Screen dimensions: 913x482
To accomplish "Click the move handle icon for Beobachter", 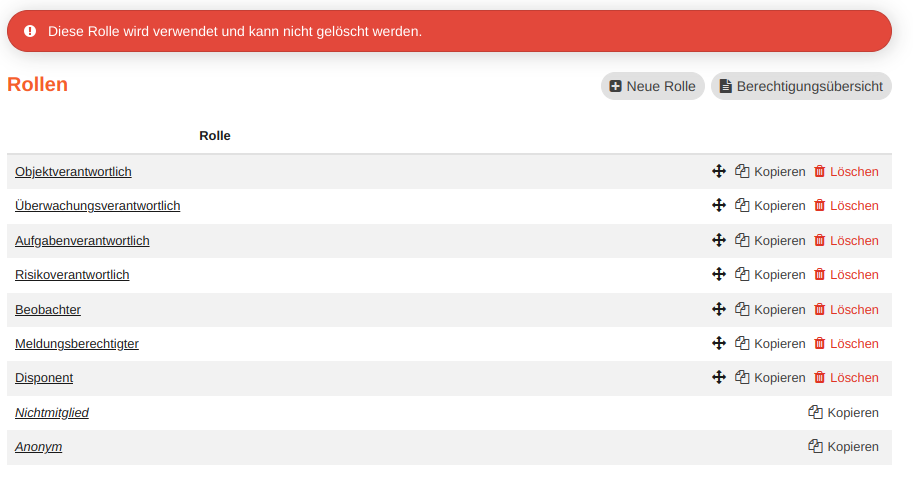I will pyautogui.click(x=718, y=309).
